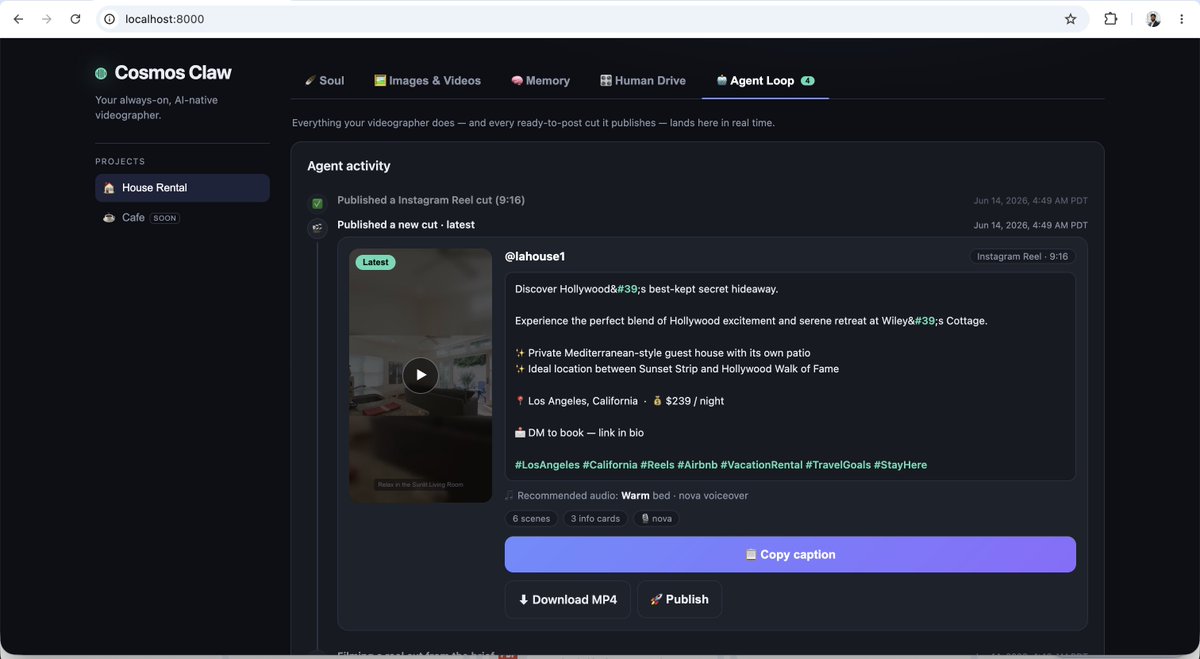Select the Cafe project
Viewport: 1200px width, 659px height.
[x=182, y=217]
